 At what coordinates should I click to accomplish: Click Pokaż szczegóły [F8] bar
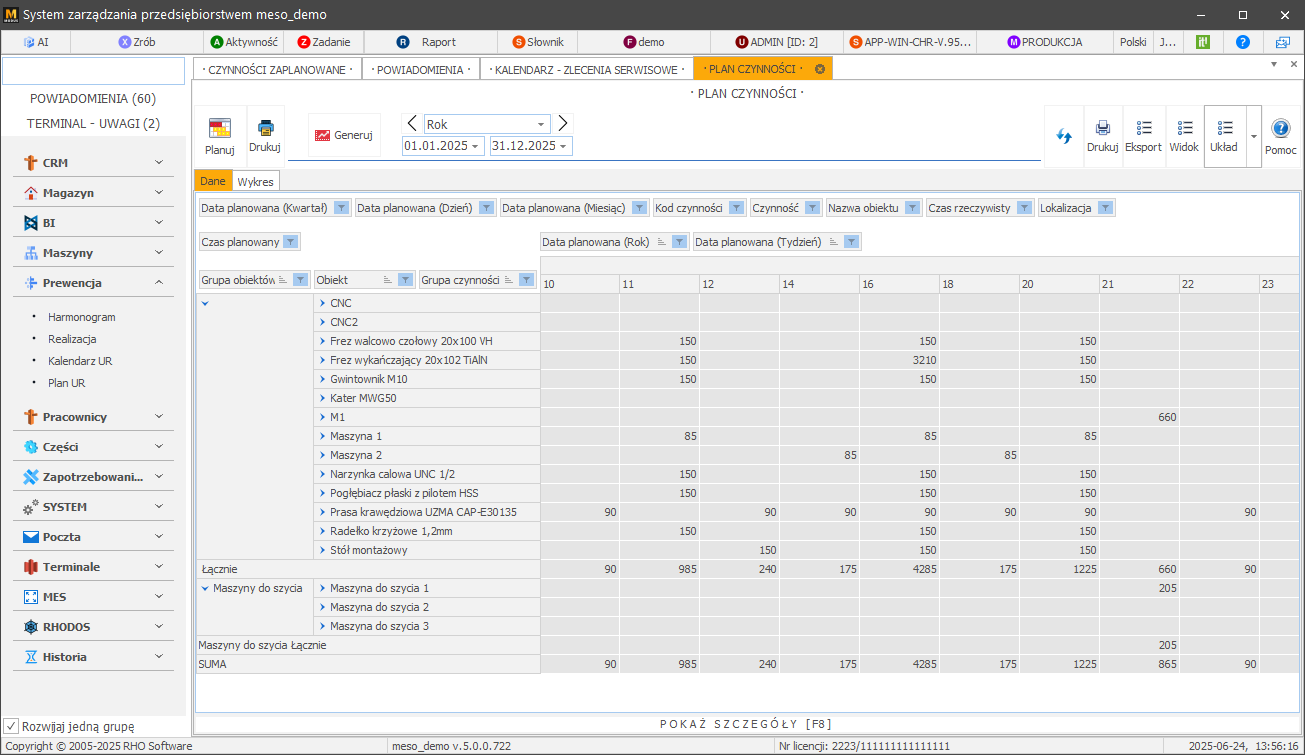click(x=746, y=724)
